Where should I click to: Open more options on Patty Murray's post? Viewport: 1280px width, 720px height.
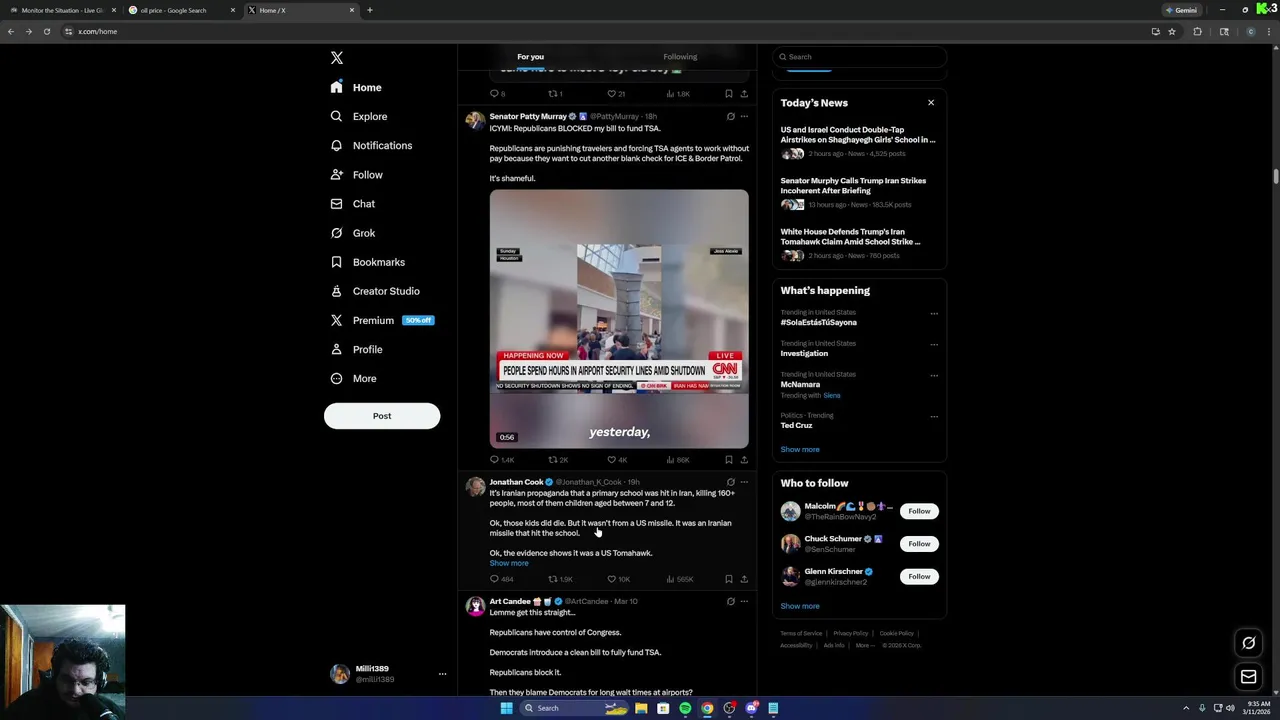click(x=744, y=116)
